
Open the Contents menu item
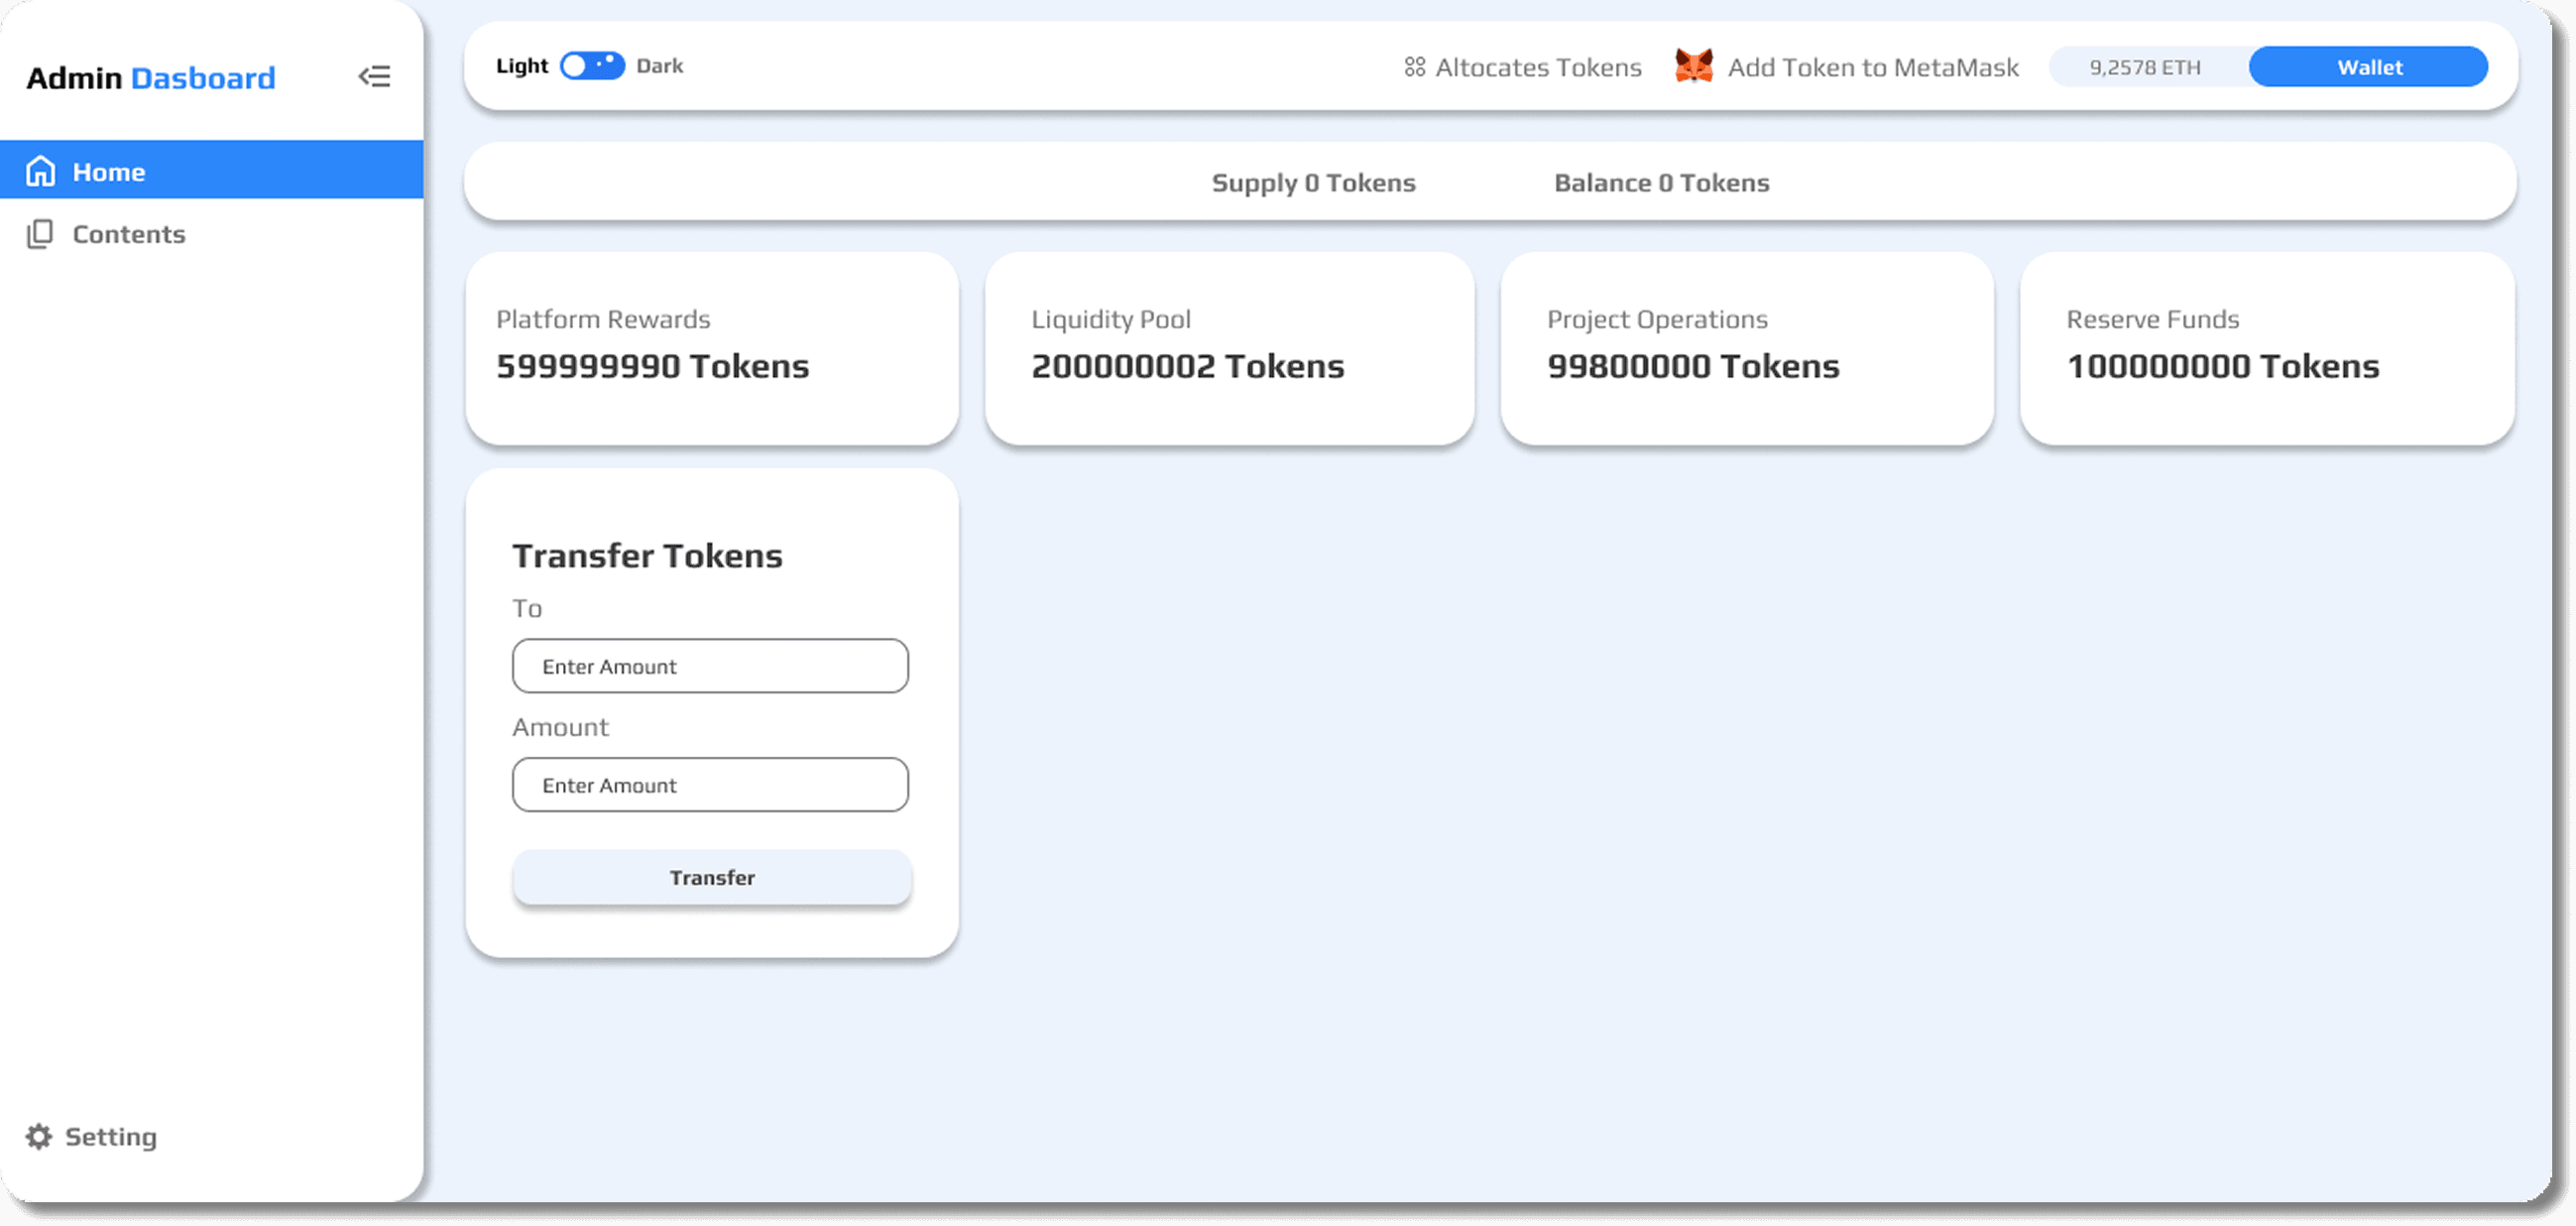[129, 234]
